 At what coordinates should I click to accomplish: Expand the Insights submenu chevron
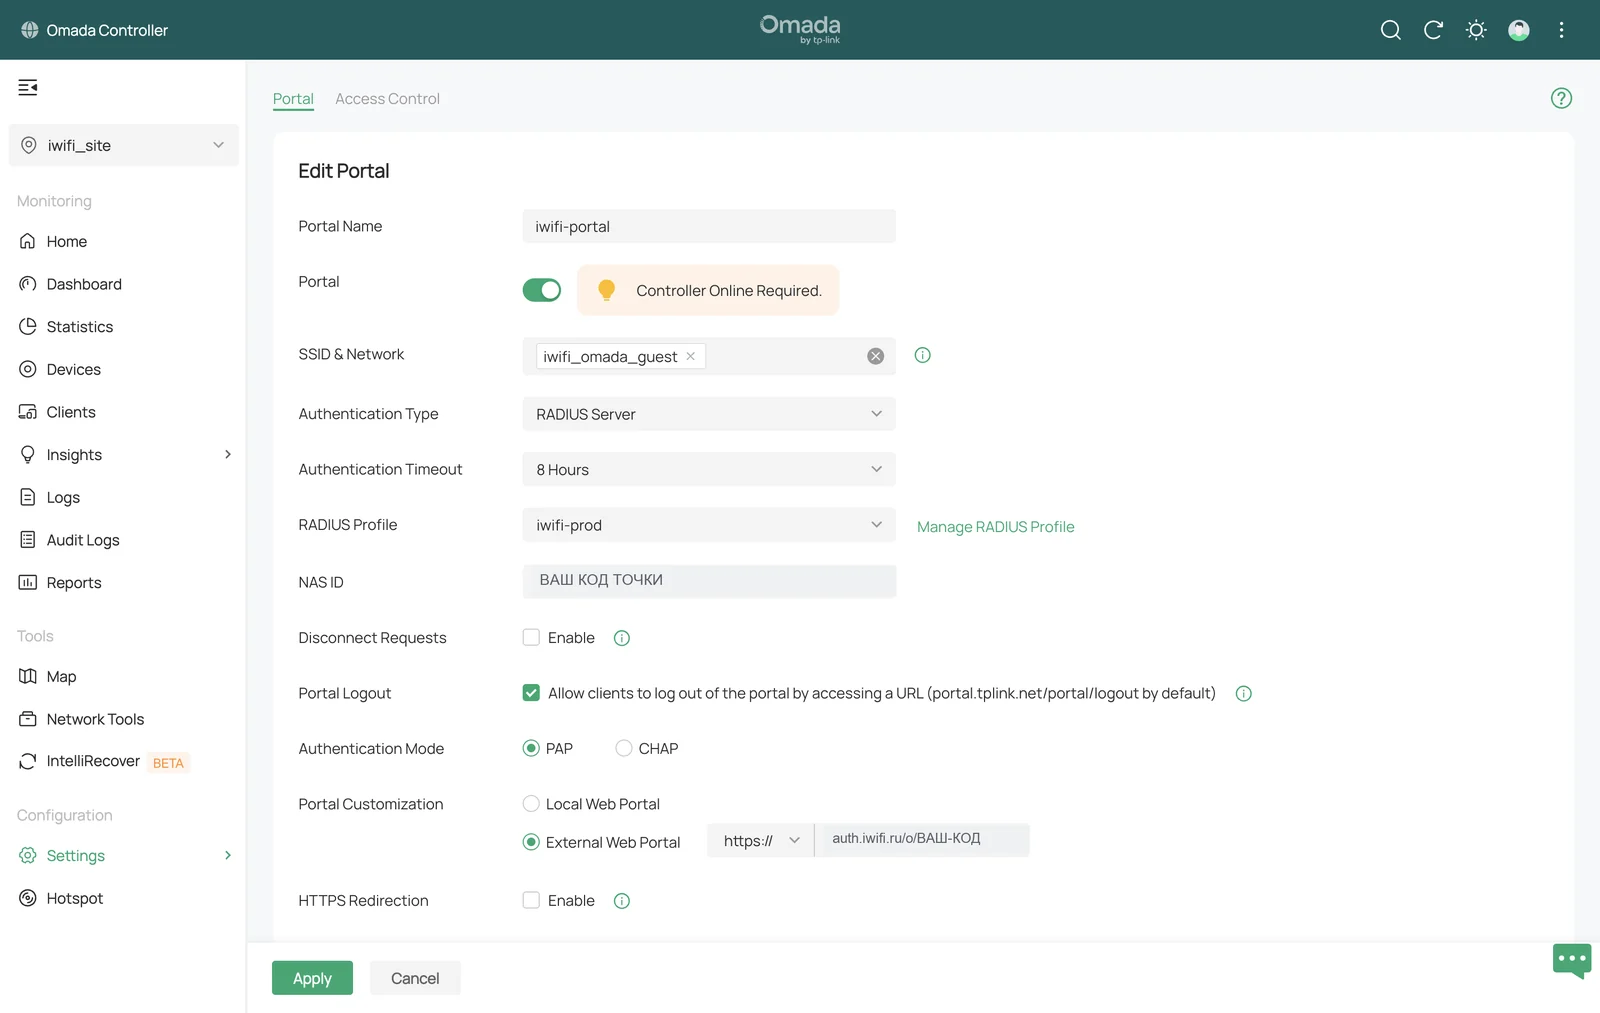pos(228,454)
